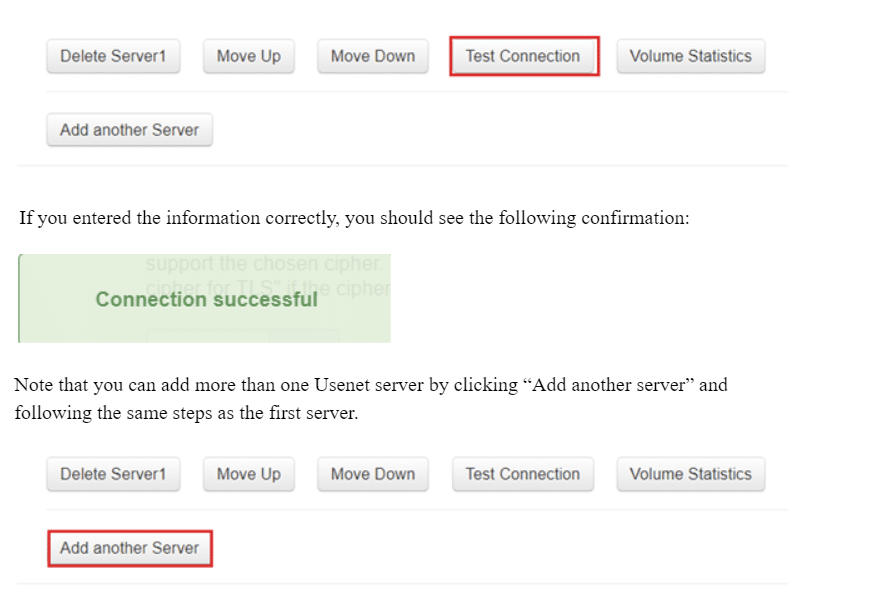Click Volume Statistics in the bottom button row
Image resolution: width=883 pixels, height=604 pixels.
pos(690,474)
